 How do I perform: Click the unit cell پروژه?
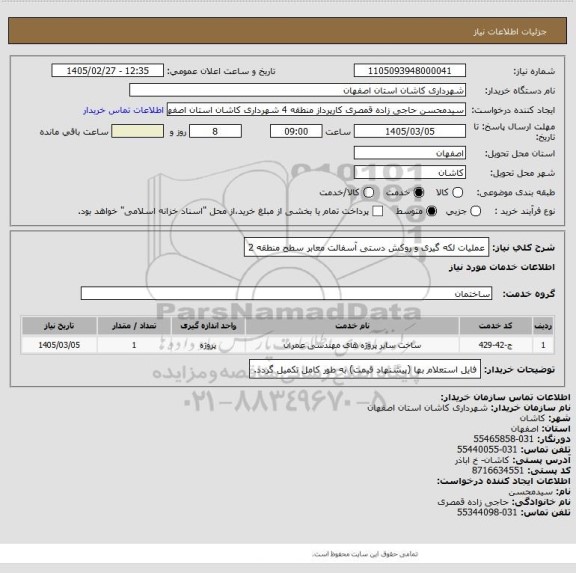click(208, 345)
